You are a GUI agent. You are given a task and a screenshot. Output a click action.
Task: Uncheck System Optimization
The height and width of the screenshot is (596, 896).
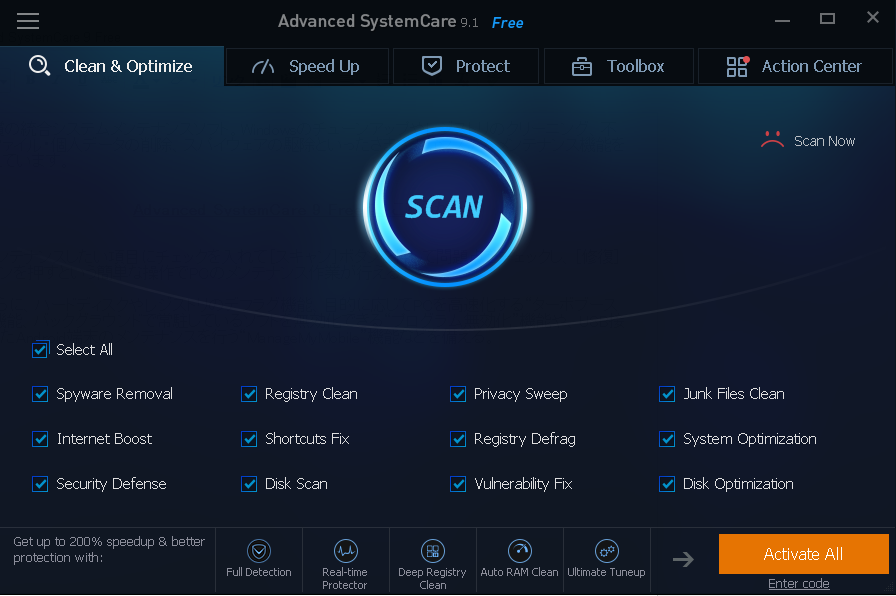667,439
